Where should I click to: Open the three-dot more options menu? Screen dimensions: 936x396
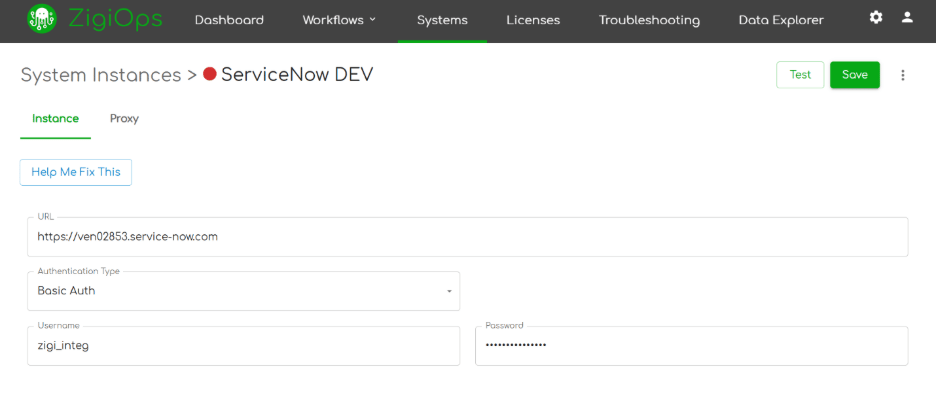(903, 75)
